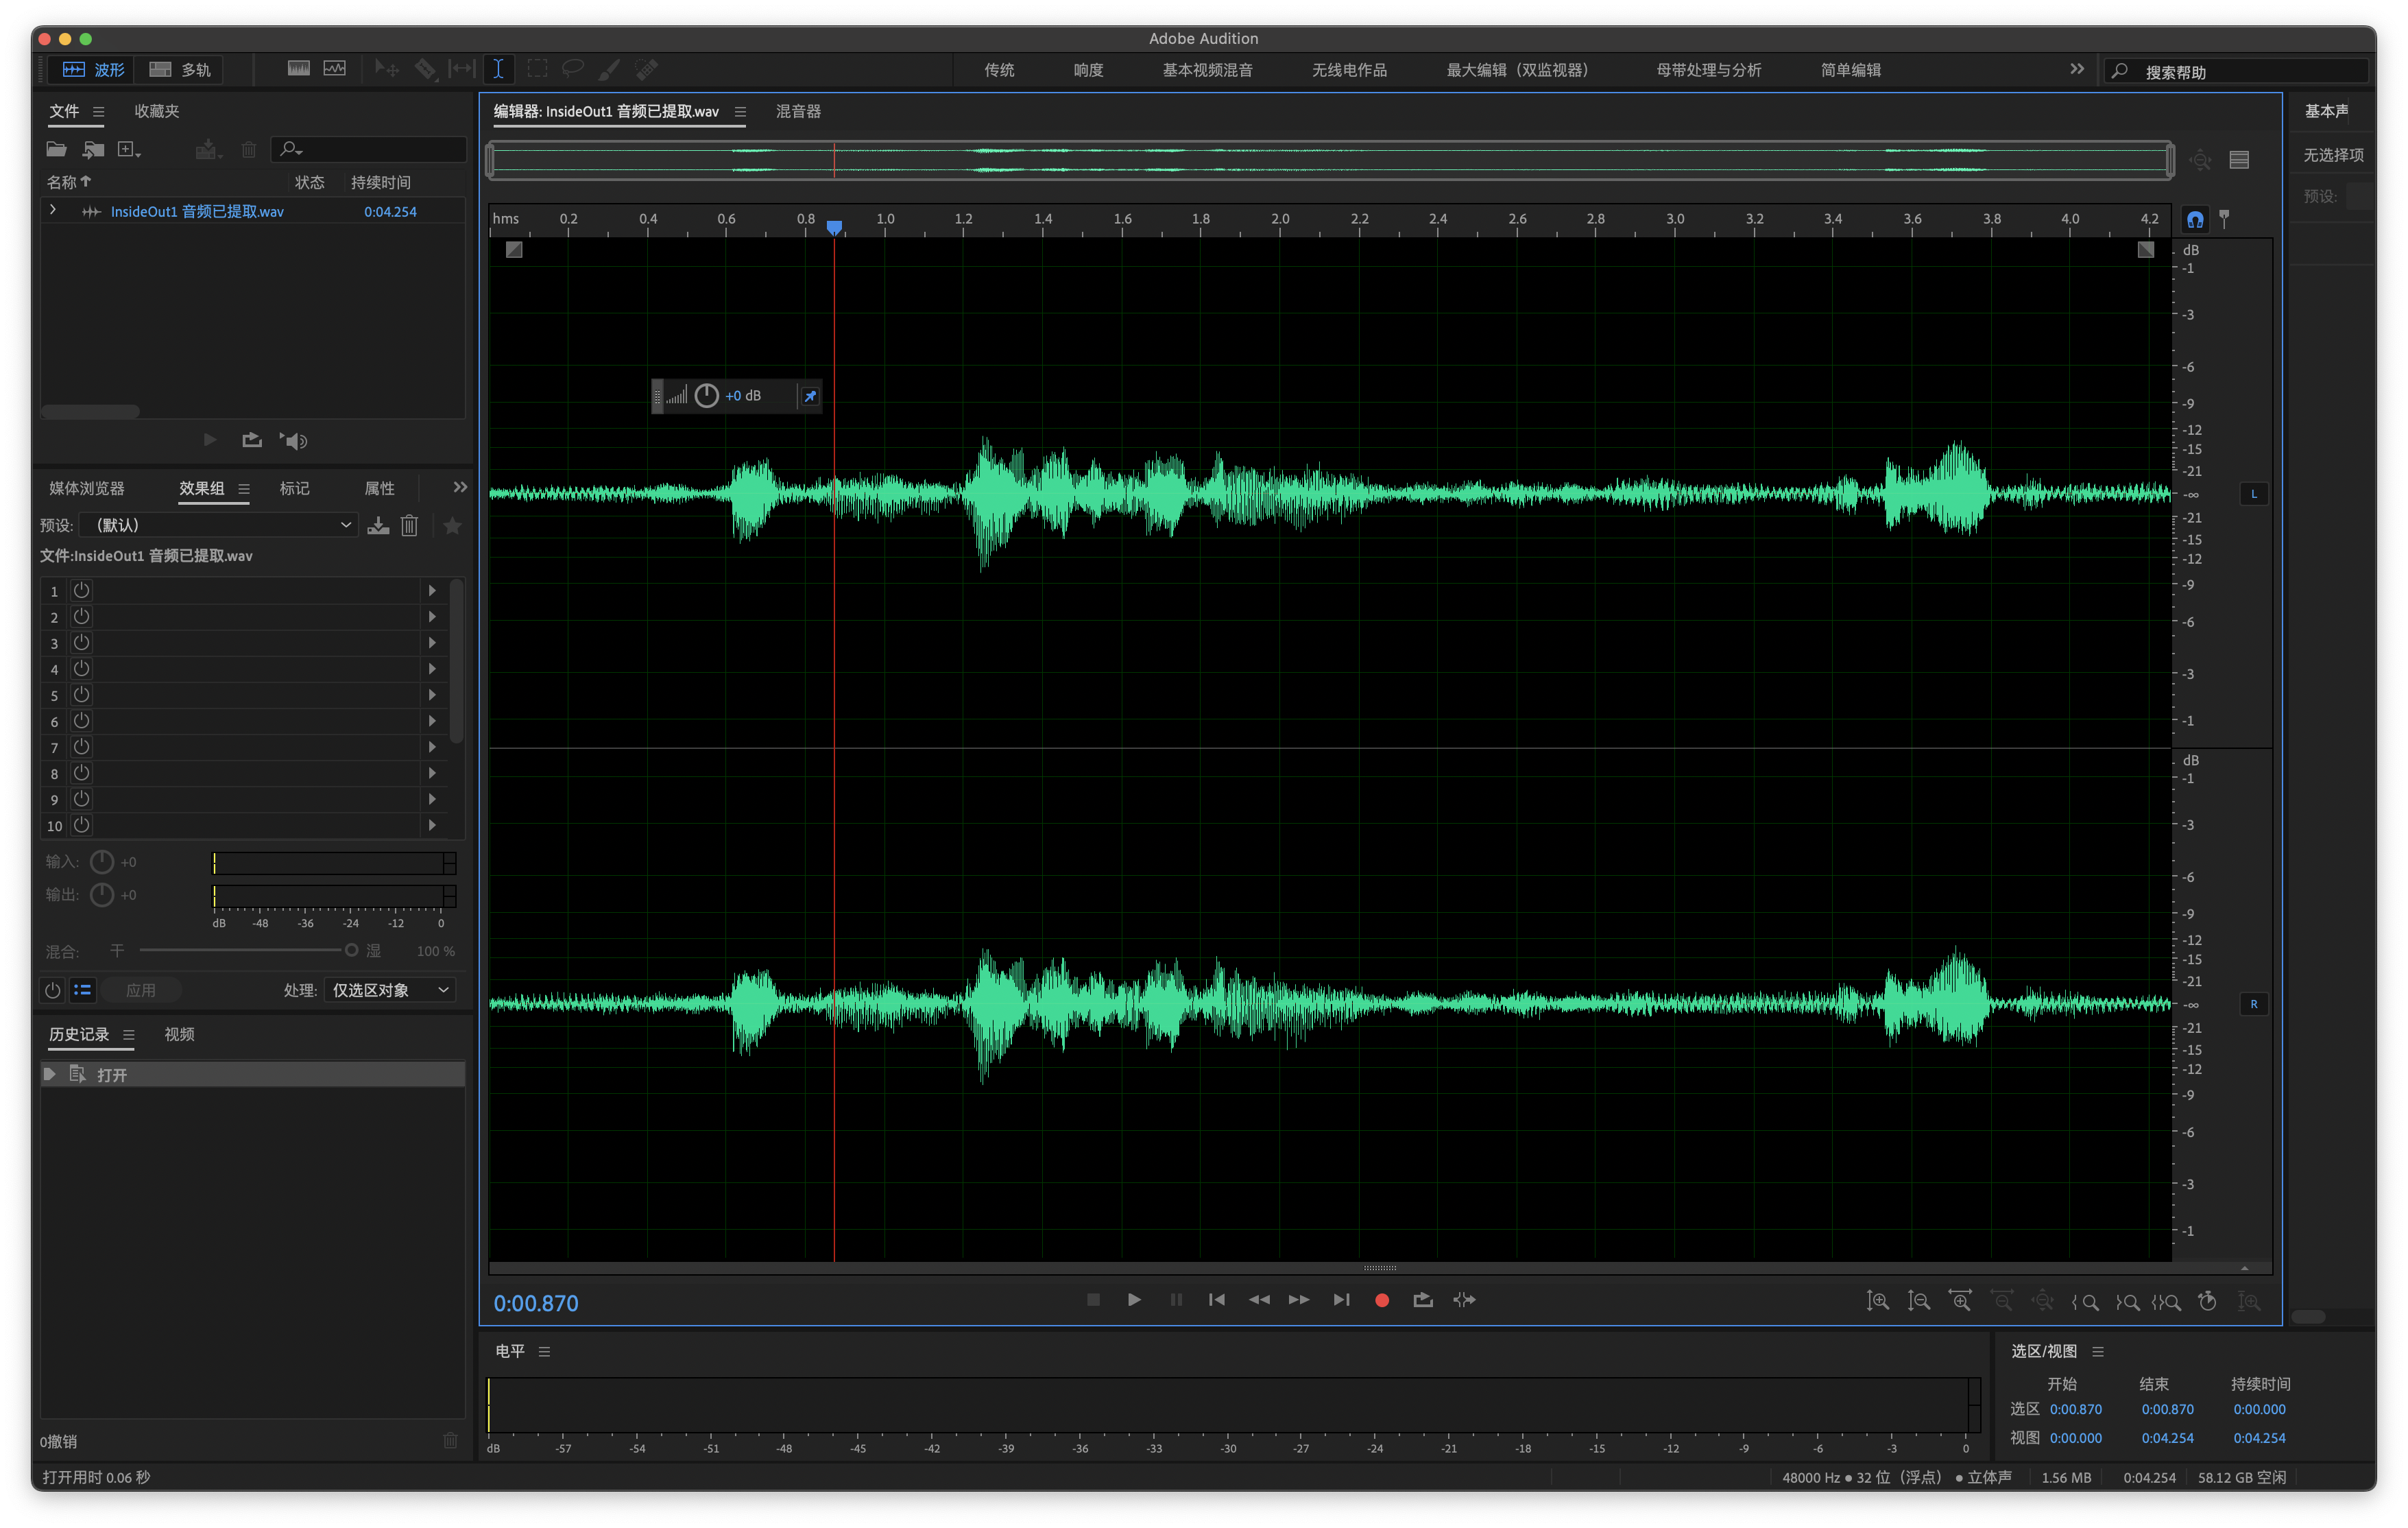
Task: Select the Spot Healing Brush tool
Action: (x=647, y=69)
